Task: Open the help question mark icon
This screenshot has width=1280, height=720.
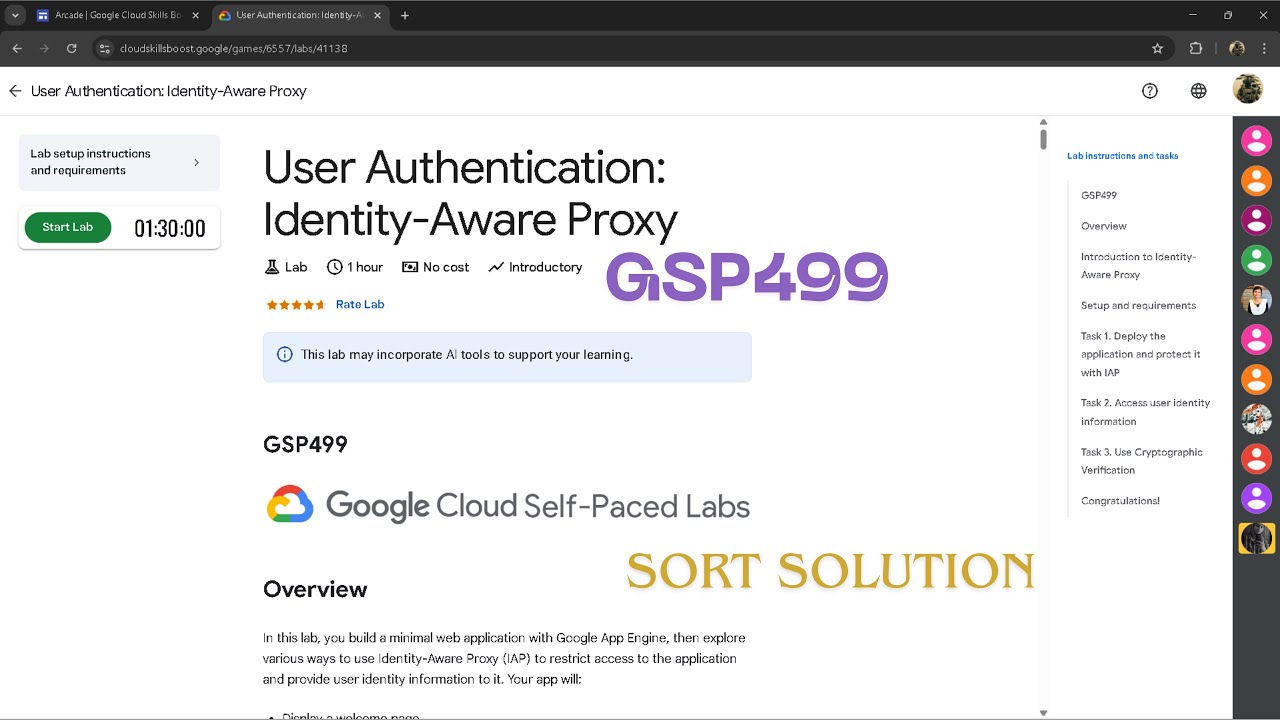Action: click(x=1150, y=91)
